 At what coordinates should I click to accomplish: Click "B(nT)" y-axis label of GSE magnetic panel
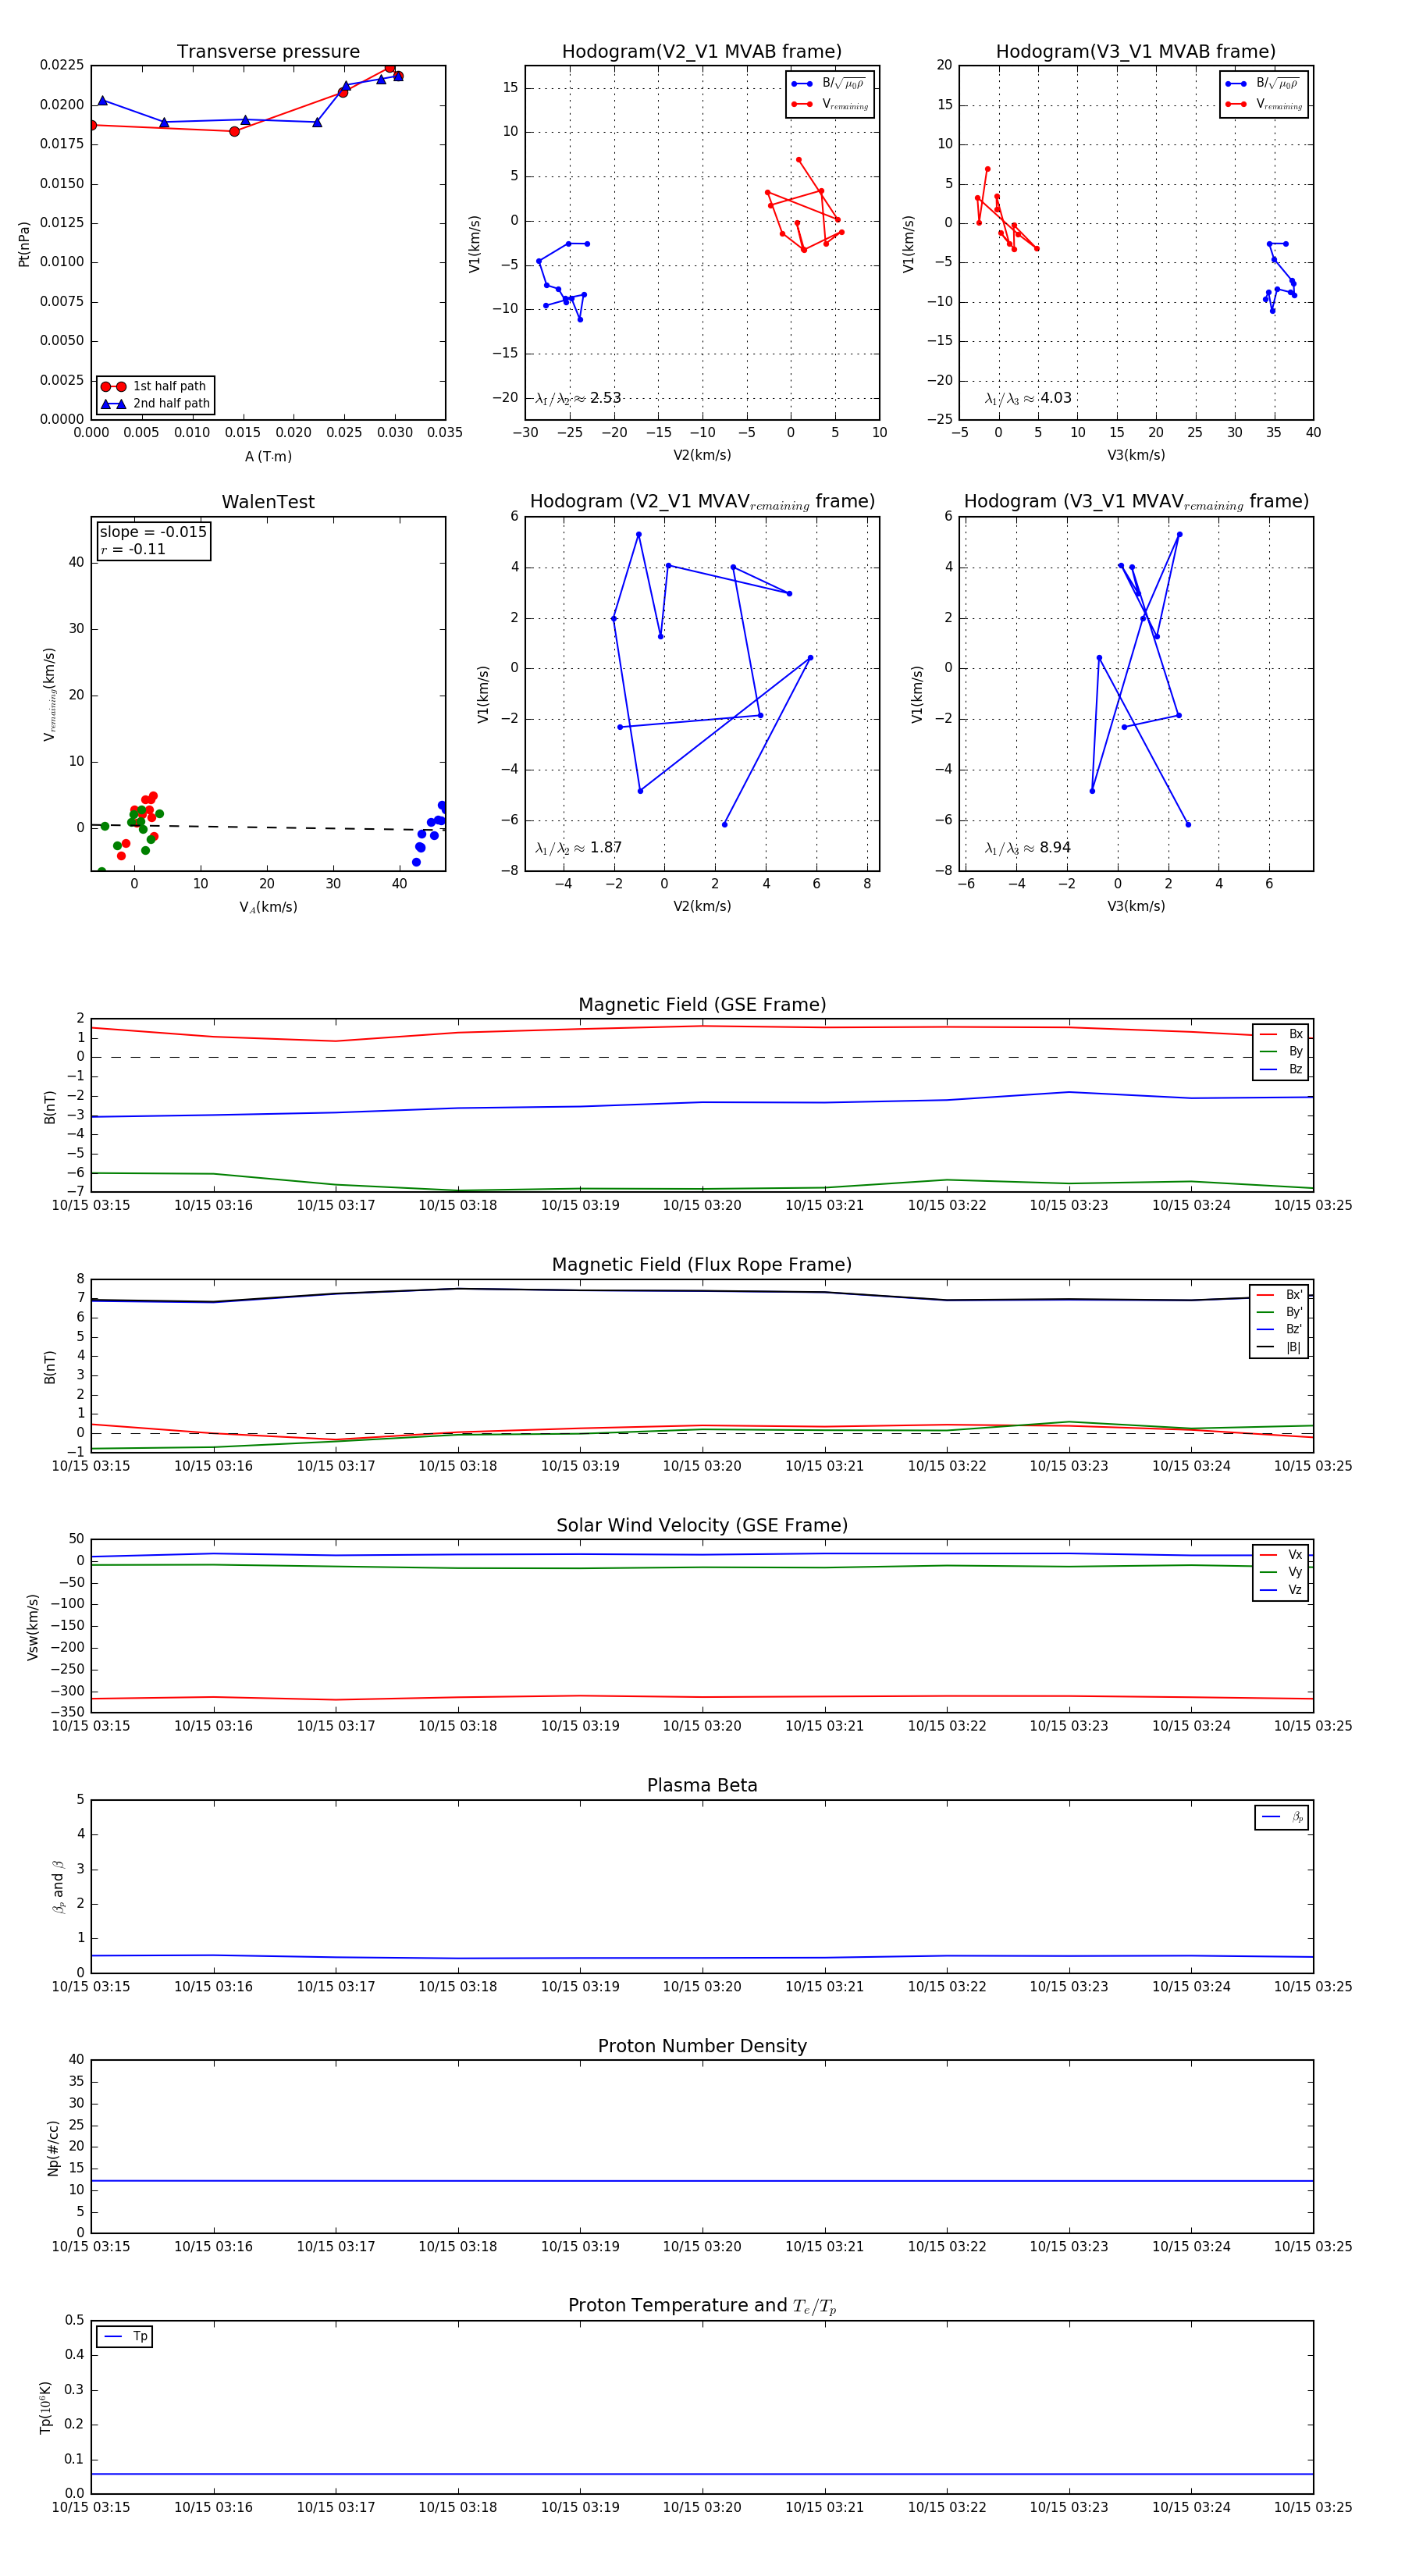[x=50, y=1107]
